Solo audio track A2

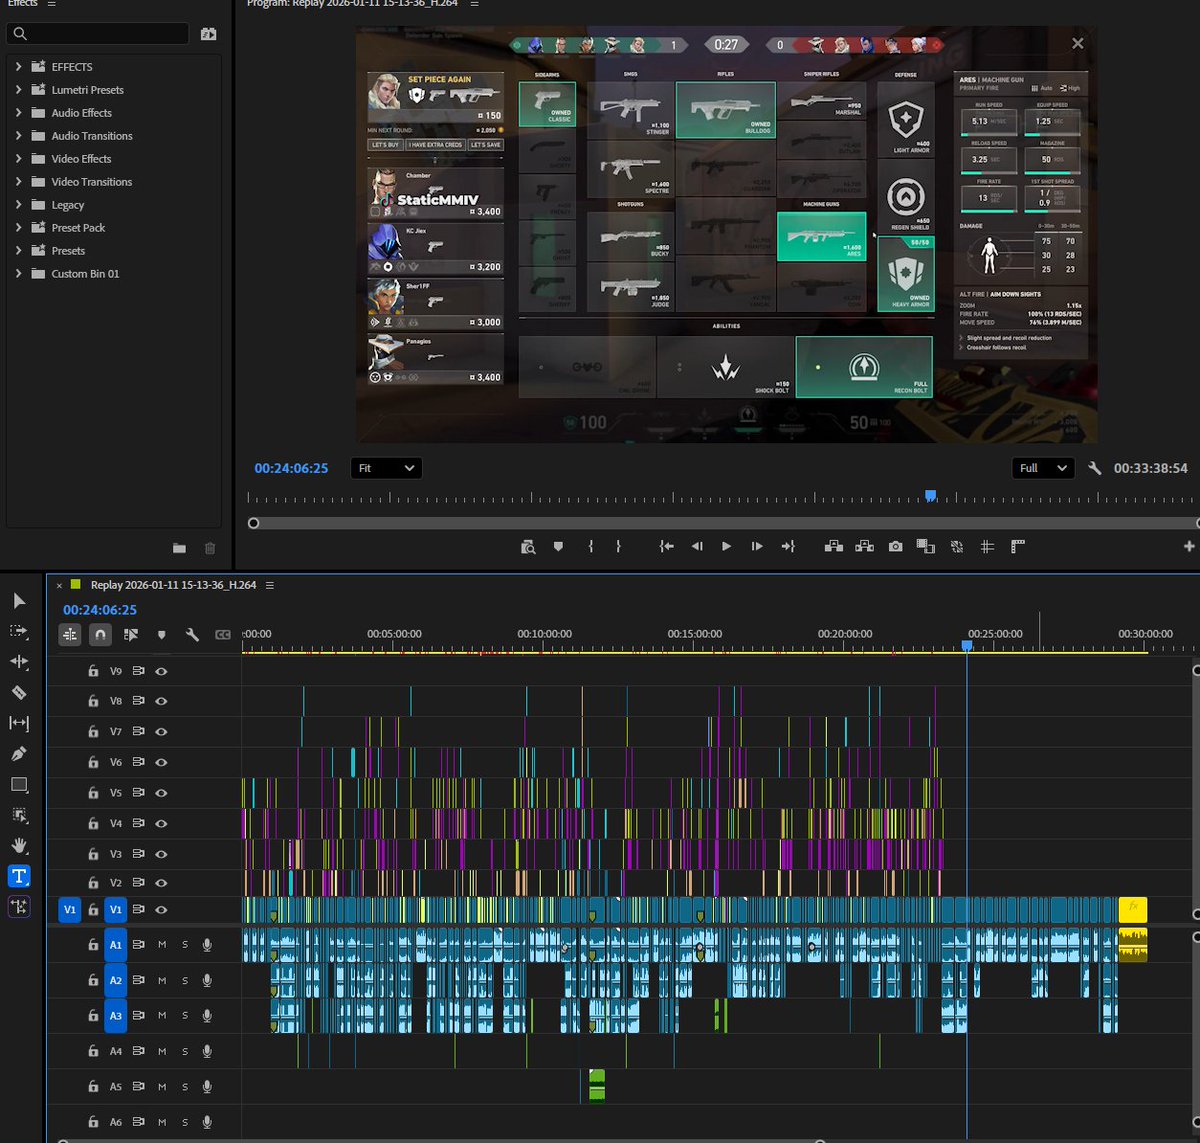pos(185,980)
